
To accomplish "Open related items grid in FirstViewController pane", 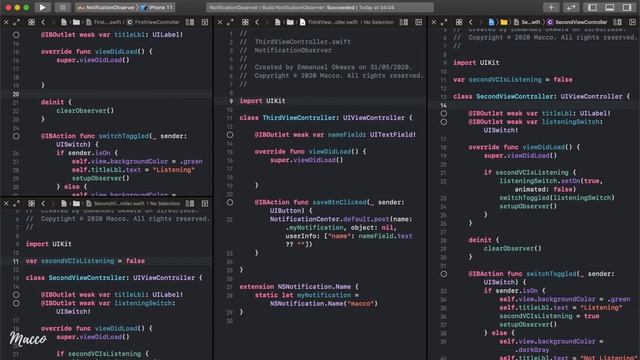I will pos(31,22).
